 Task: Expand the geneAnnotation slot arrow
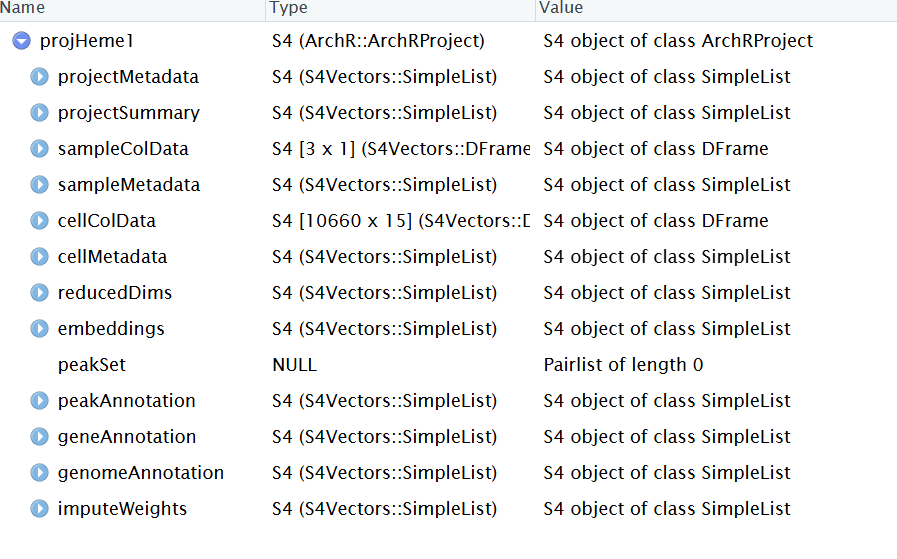(39, 437)
